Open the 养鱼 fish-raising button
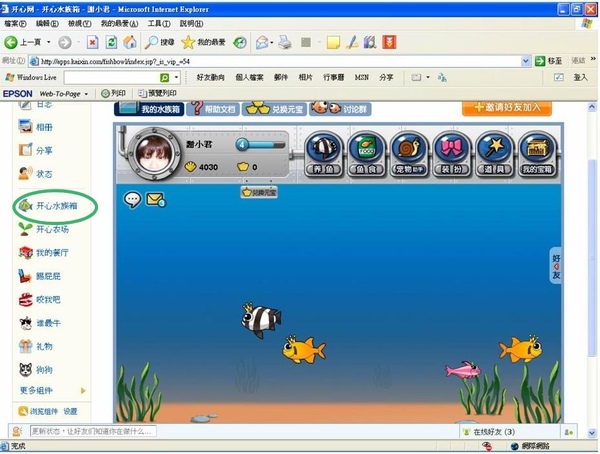Screen dimensions: 600x454 pyautogui.click(x=324, y=154)
